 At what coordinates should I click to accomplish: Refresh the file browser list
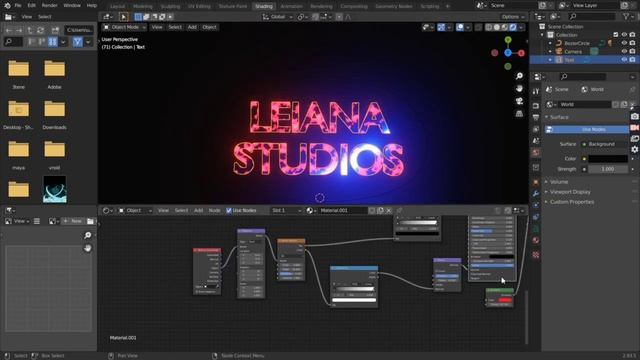pos(40,30)
